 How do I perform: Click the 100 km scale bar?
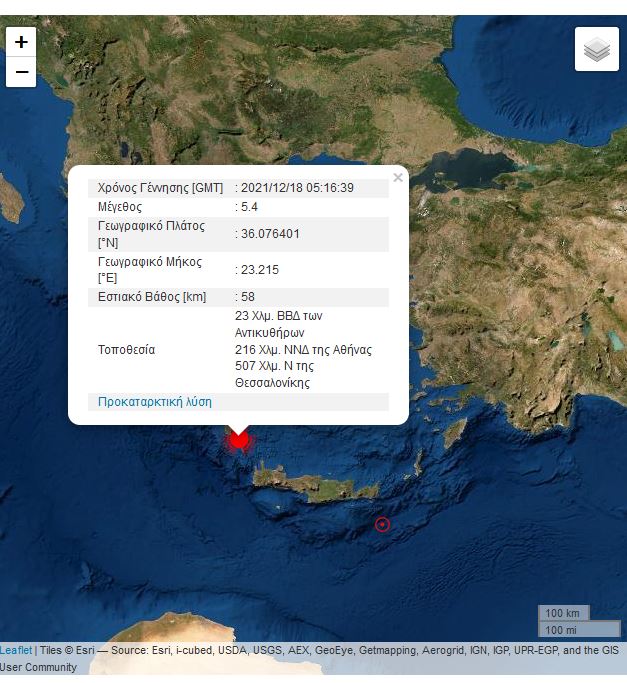click(565, 612)
